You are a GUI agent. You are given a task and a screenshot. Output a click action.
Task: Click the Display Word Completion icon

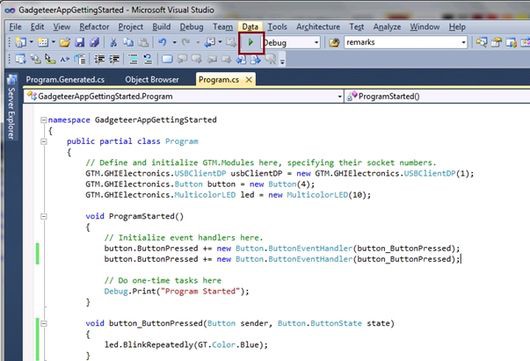pyautogui.click(x=65, y=59)
